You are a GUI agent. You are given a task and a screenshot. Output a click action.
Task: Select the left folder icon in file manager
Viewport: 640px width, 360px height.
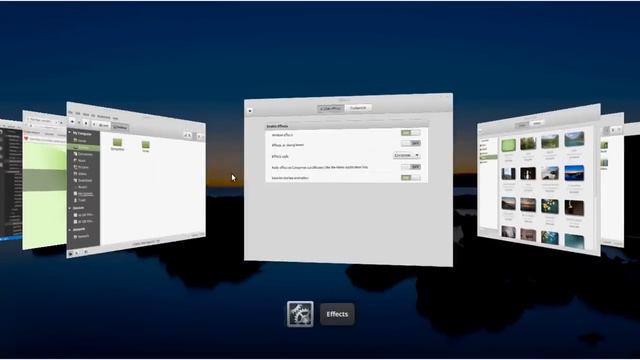tap(117, 142)
